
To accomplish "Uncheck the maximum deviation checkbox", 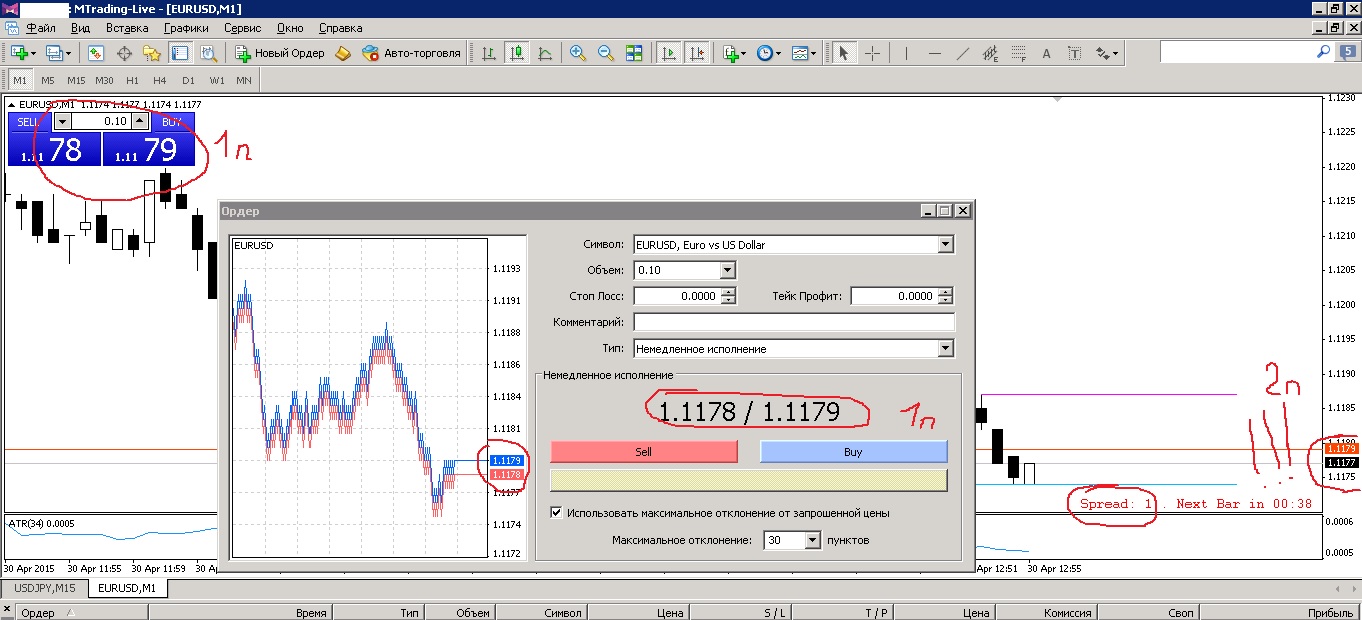I will (x=557, y=513).
